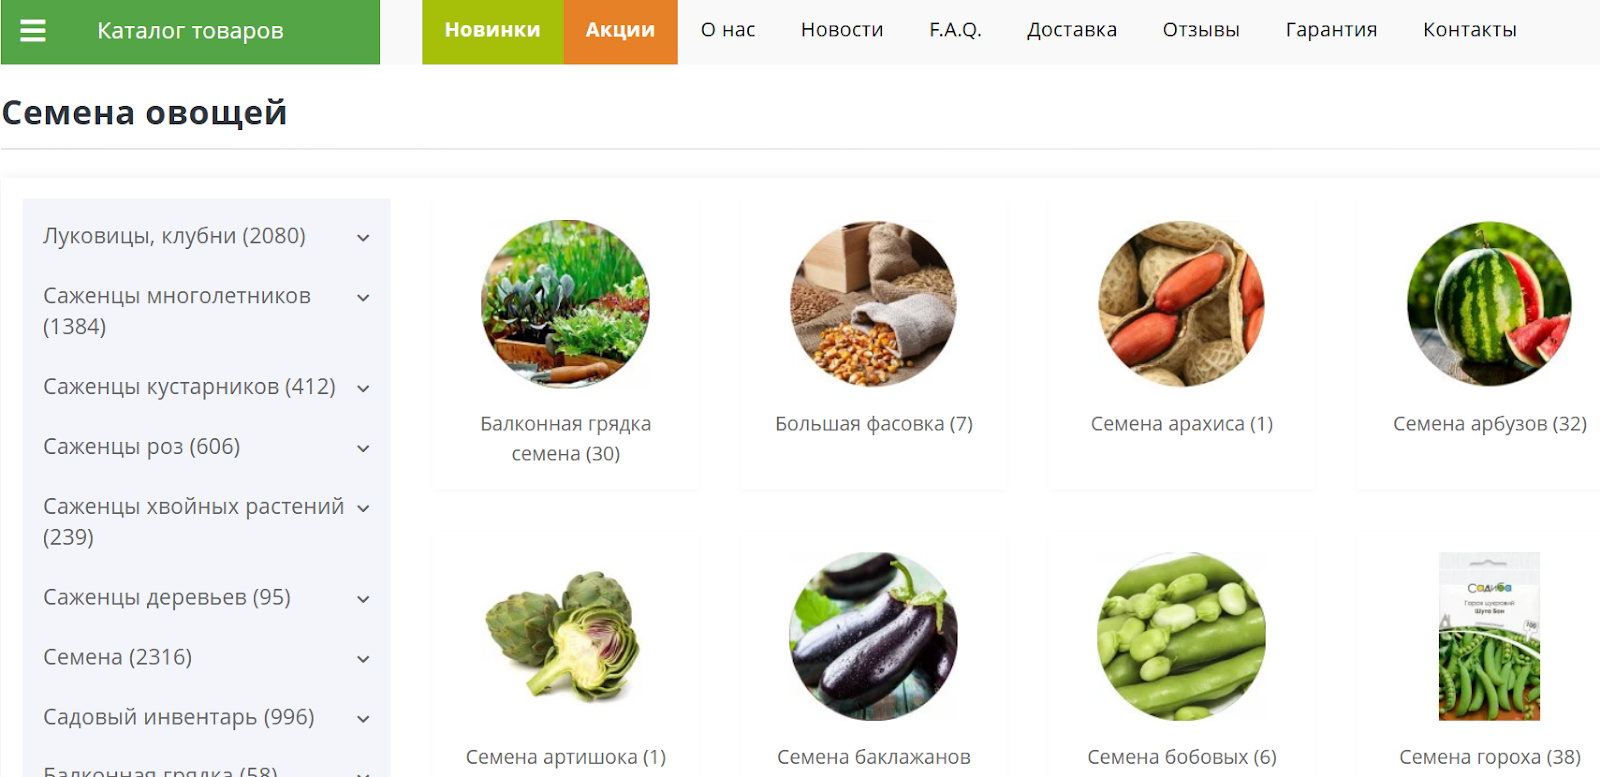
Task: Open the Балконная грядка семена category image
Action: point(565,304)
